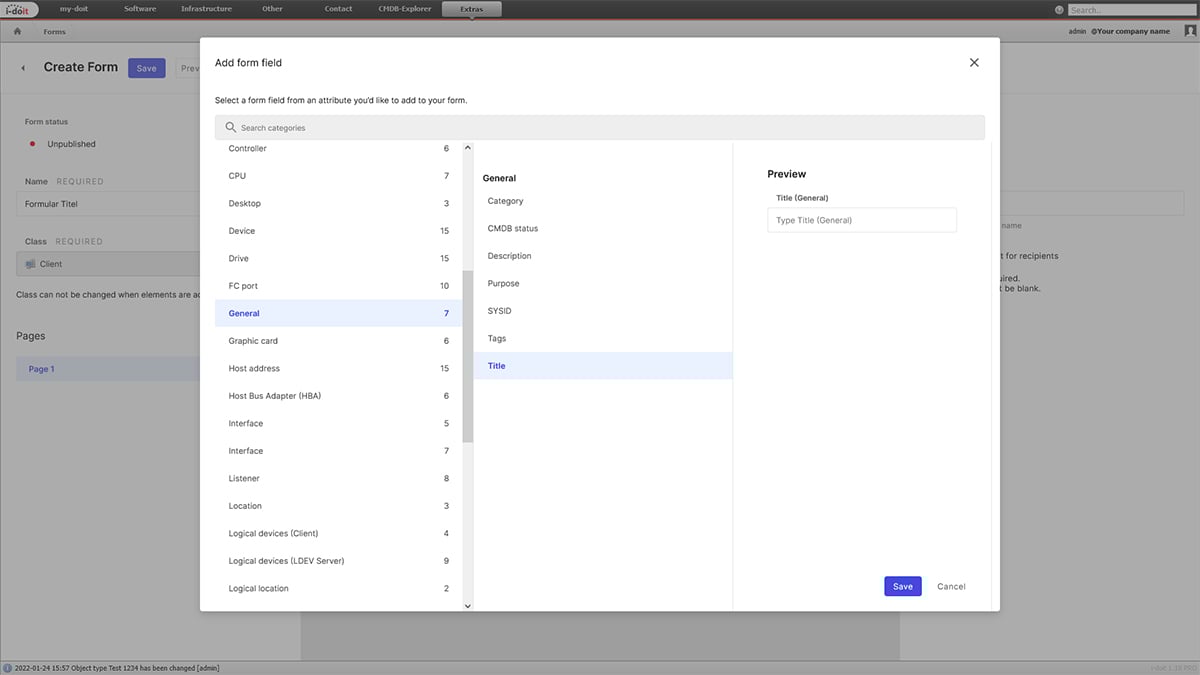Open the Infrastructure menu
Viewport: 1200px width, 675px height.
[206, 8]
